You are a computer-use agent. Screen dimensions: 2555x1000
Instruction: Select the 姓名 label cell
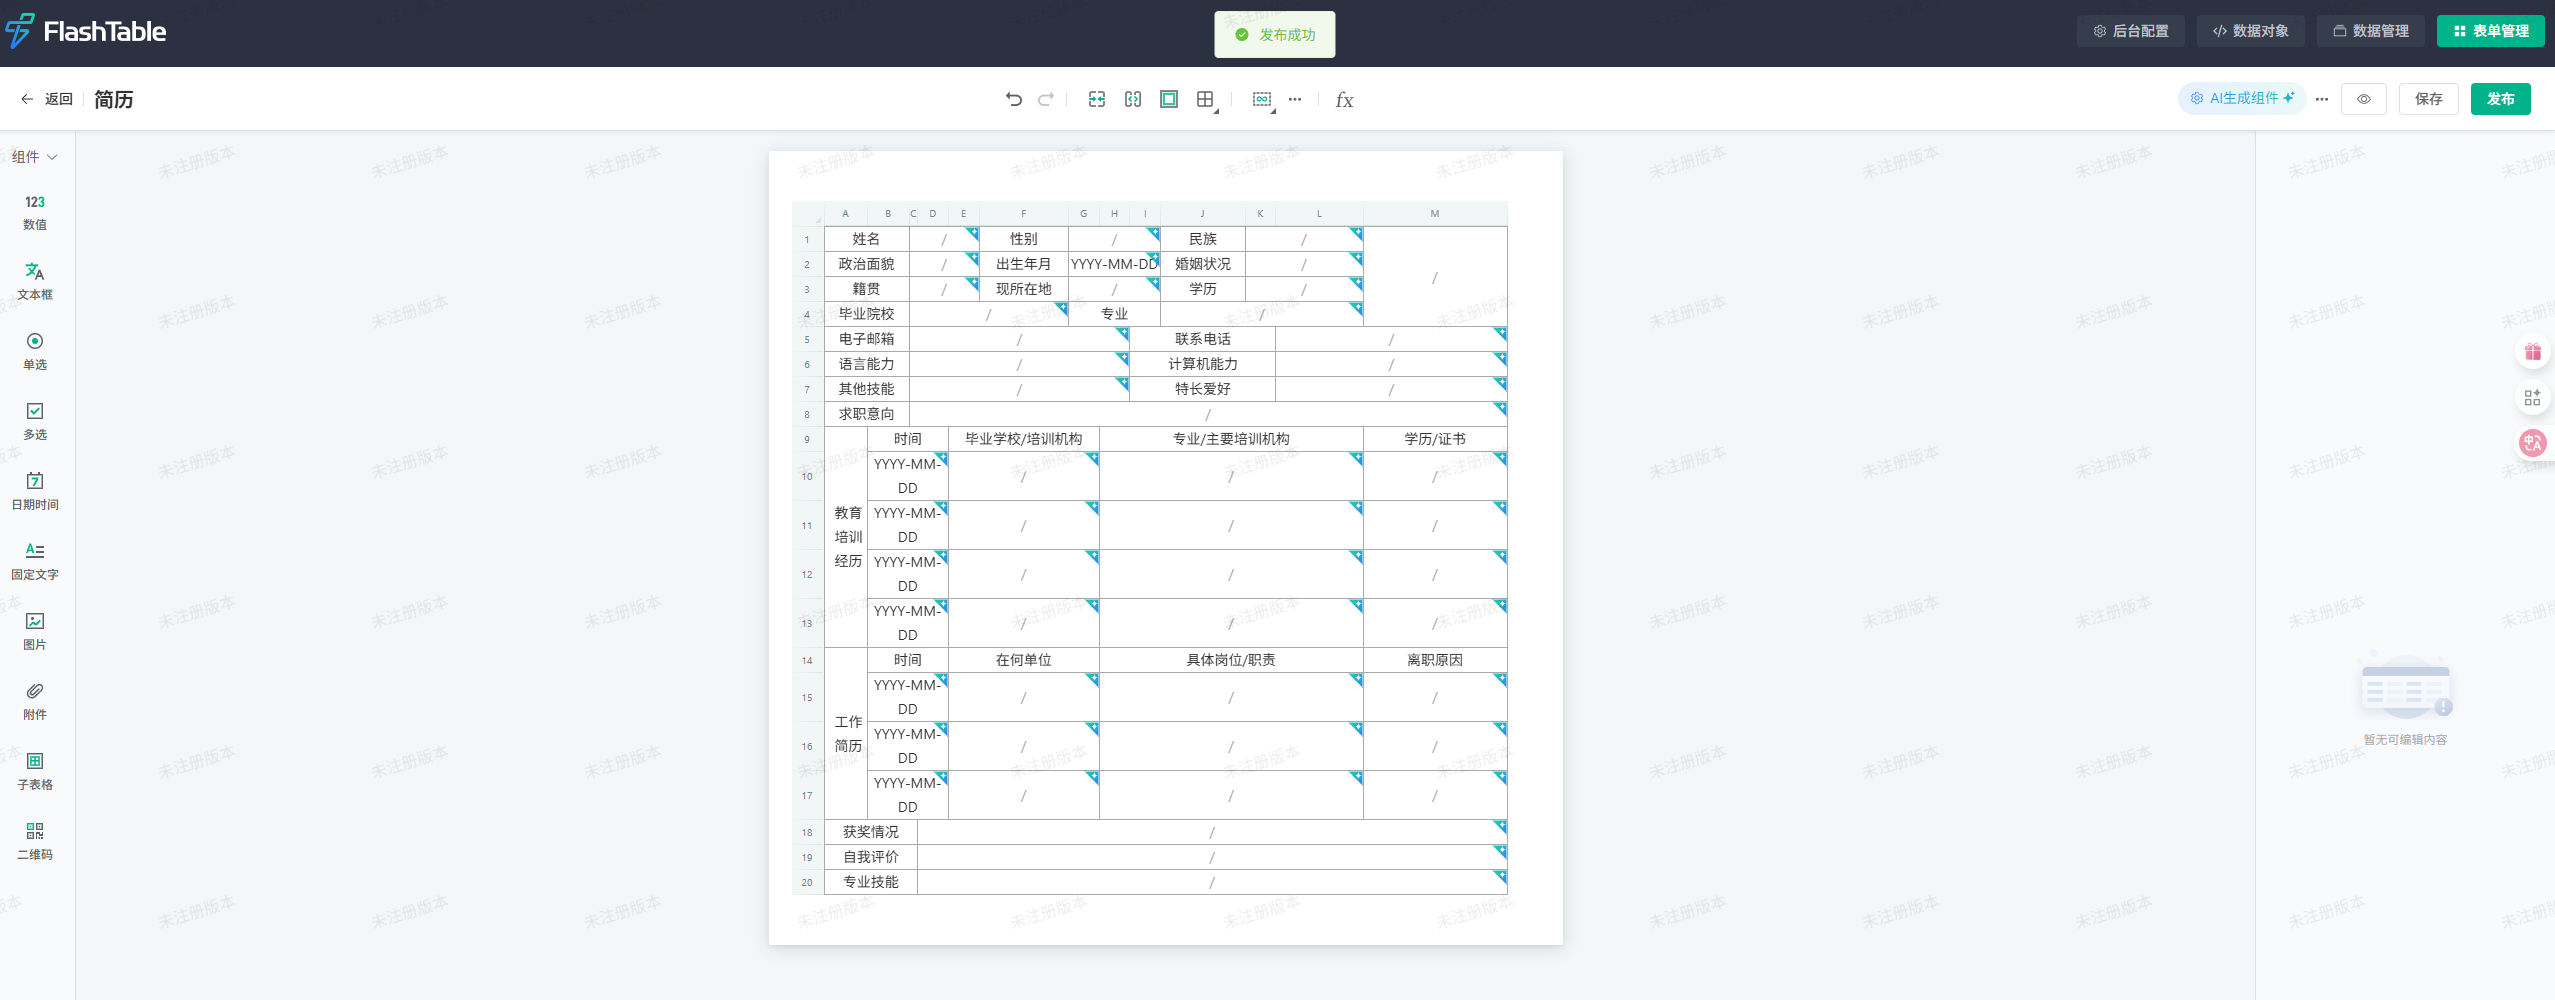point(867,239)
